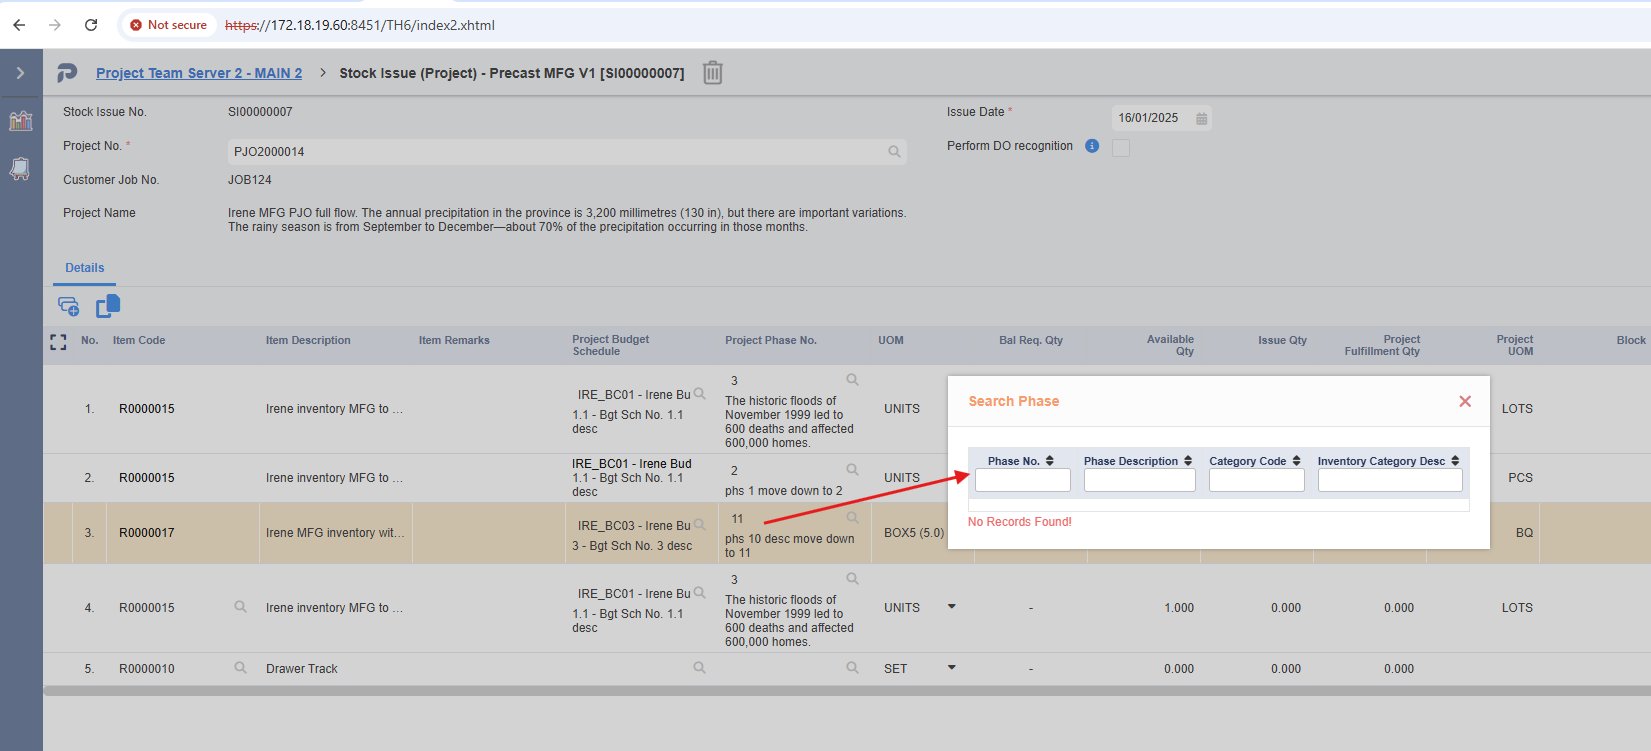Search project phase in row 3 R0000017
This screenshot has height=751, width=1651.
853,517
